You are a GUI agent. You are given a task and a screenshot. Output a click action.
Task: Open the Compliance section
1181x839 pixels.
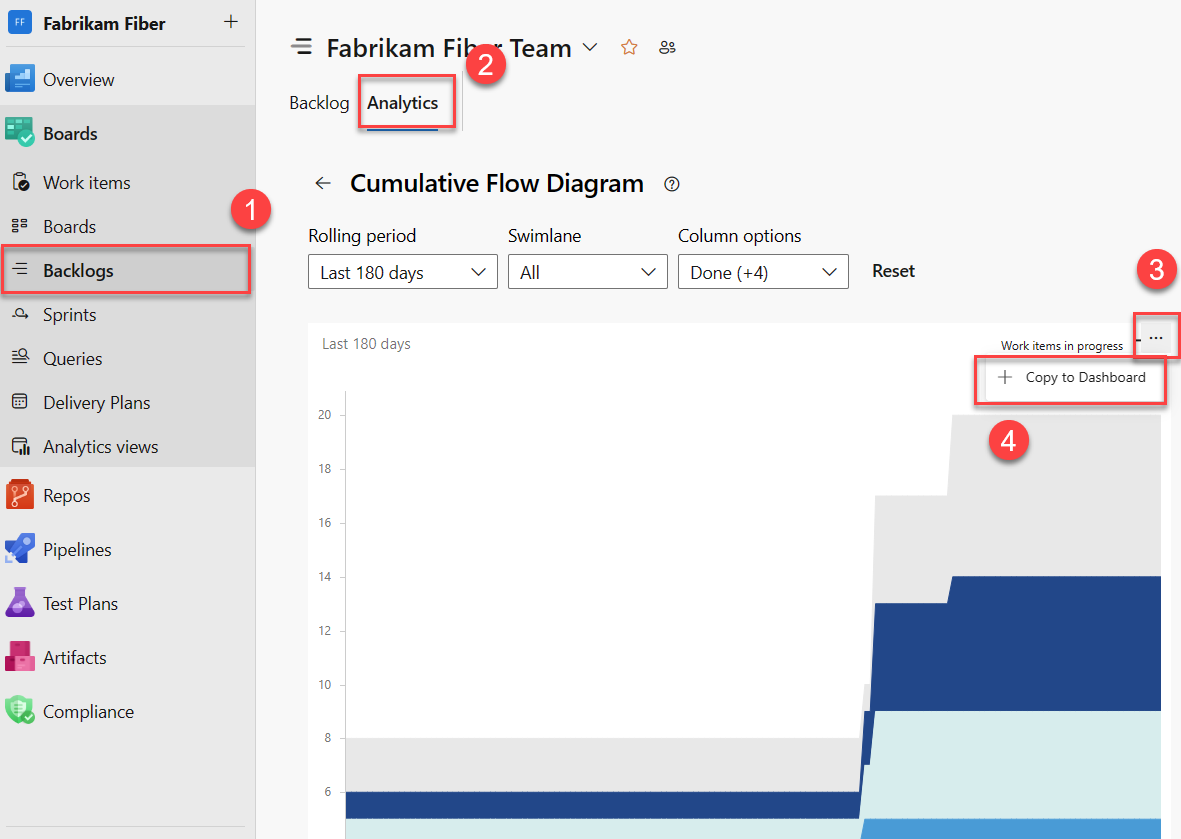(88, 710)
